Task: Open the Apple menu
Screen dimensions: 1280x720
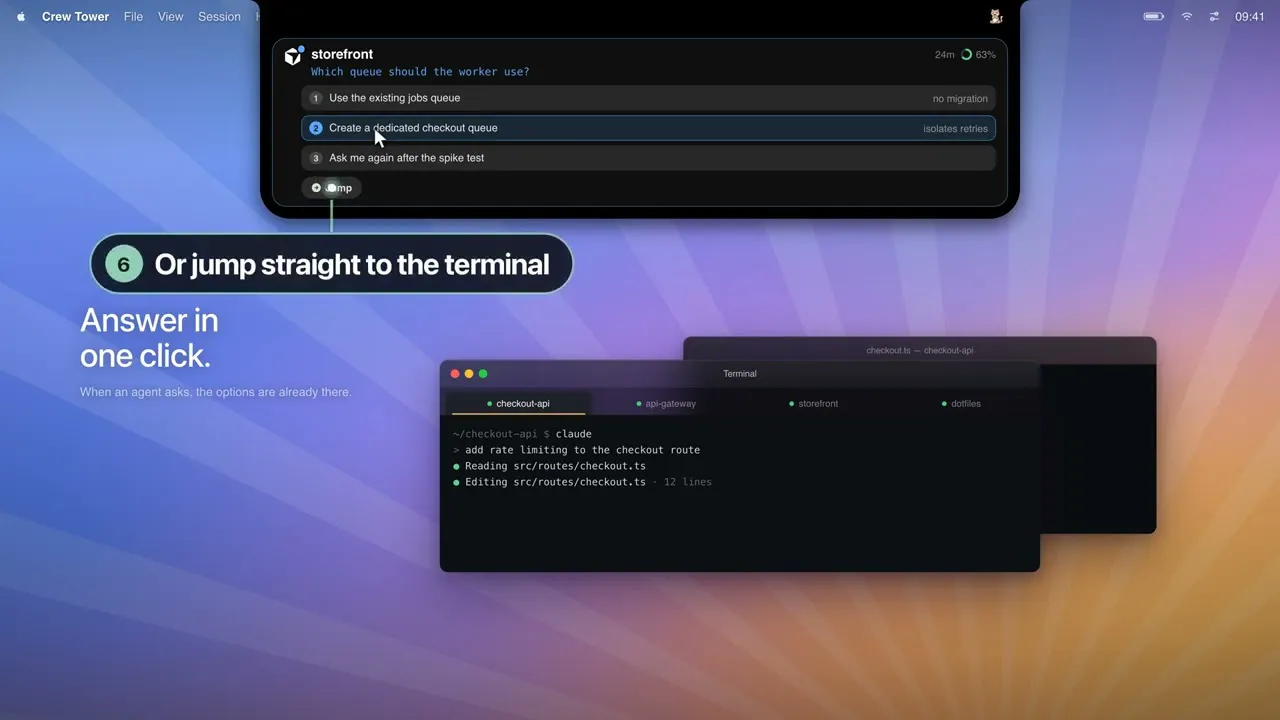Action: click(21, 16)
